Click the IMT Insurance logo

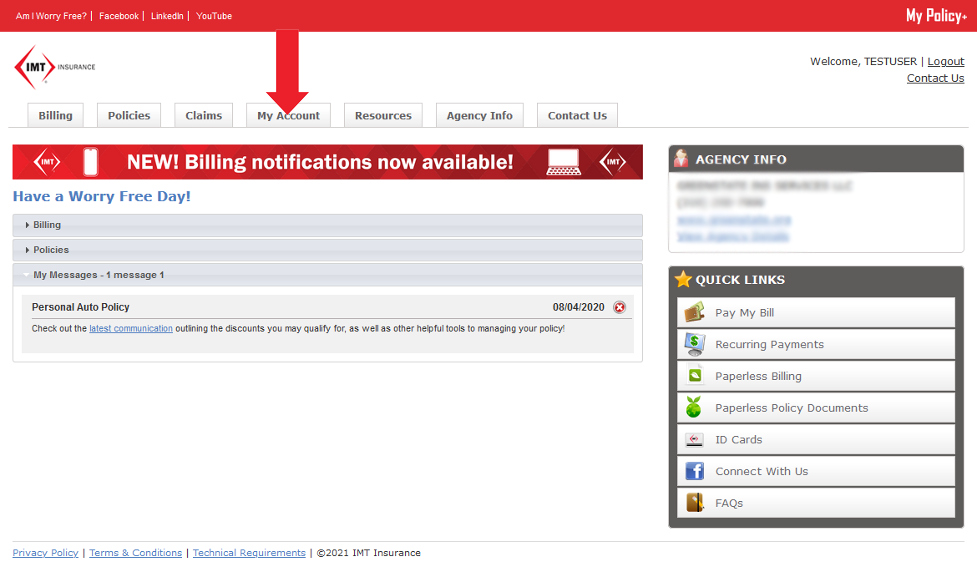coord(55,67)
